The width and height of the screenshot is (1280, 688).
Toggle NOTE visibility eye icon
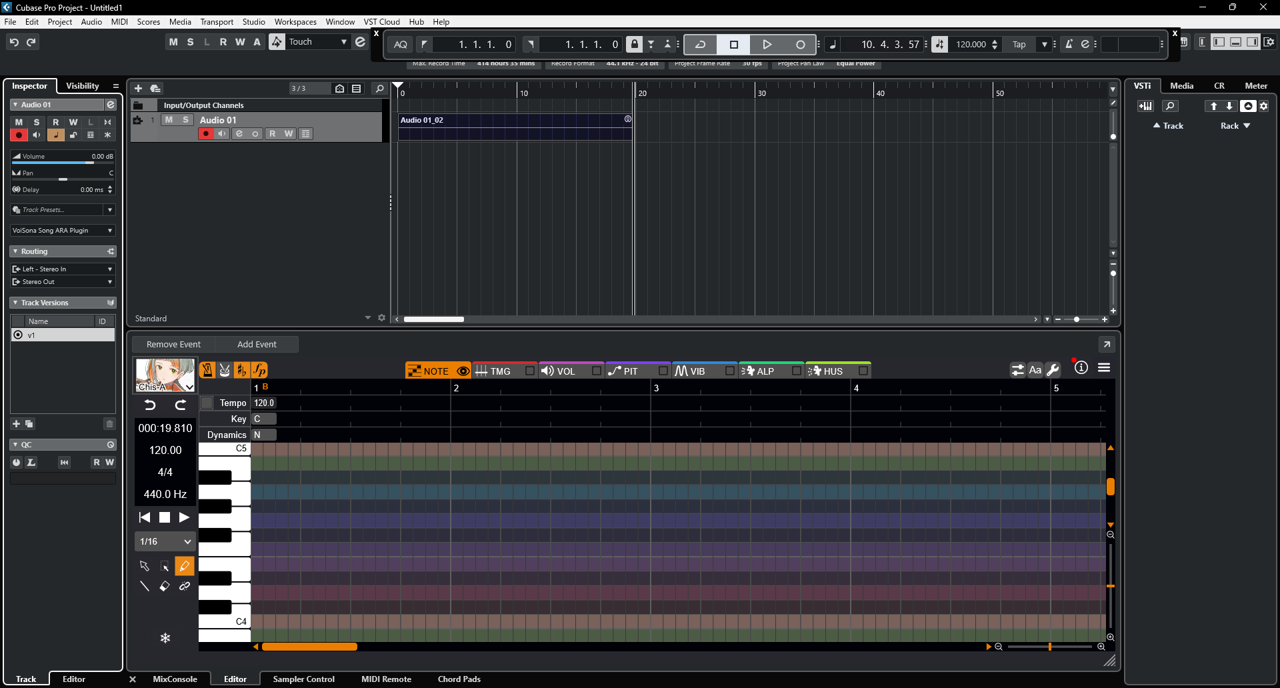click(462, 371)
